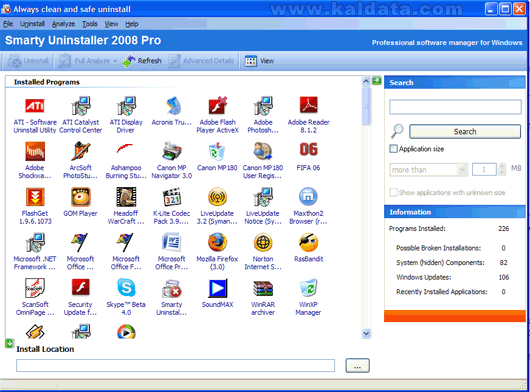This screenshot has width=530, height=392.
Task: Select Adobe Photoshop program icon
Action: tap(263, 106)
